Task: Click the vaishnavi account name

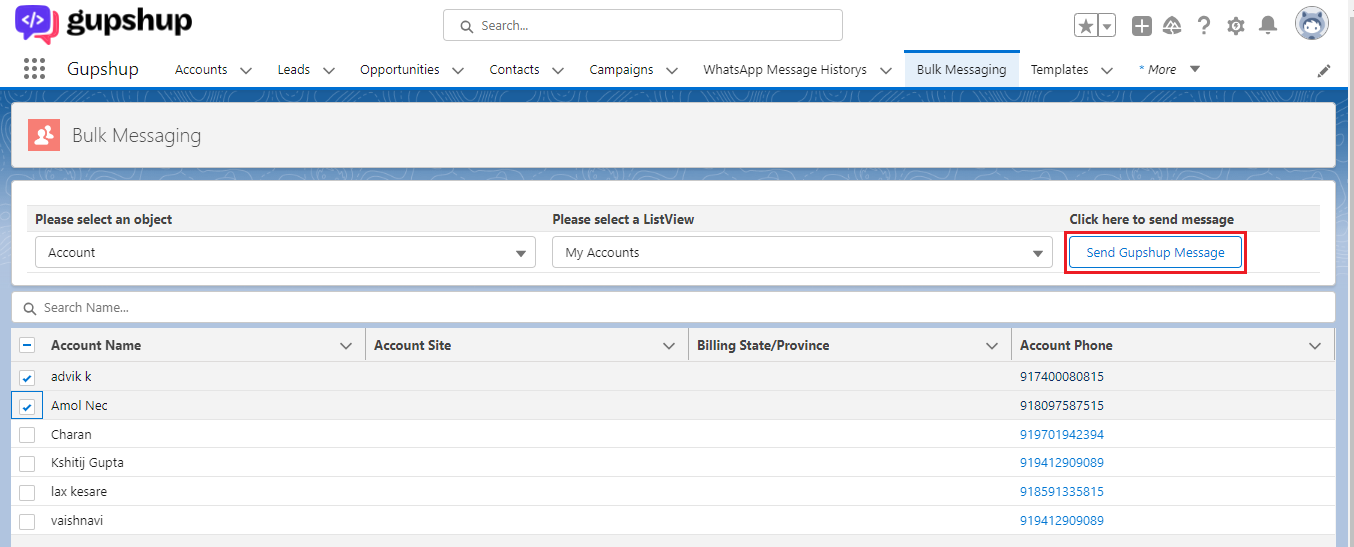Action: pos(77,521)
